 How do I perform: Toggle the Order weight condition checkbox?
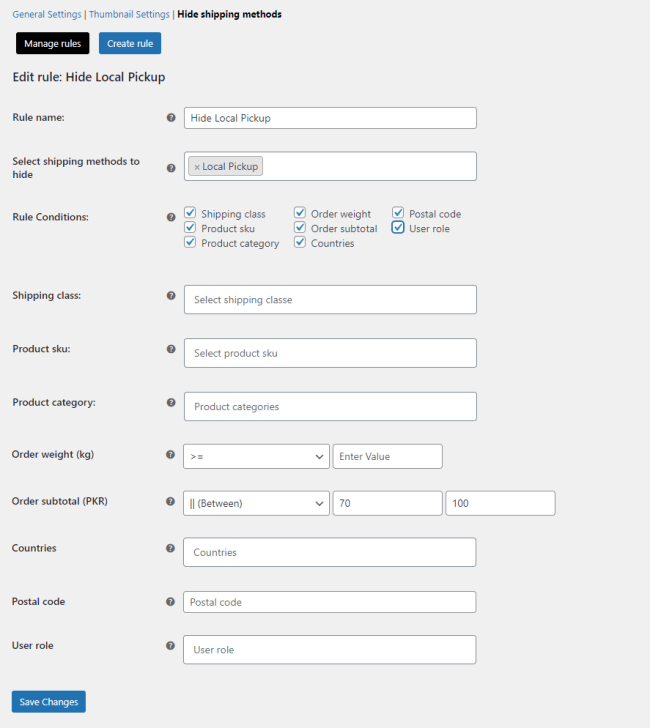(x=300, y=213)
